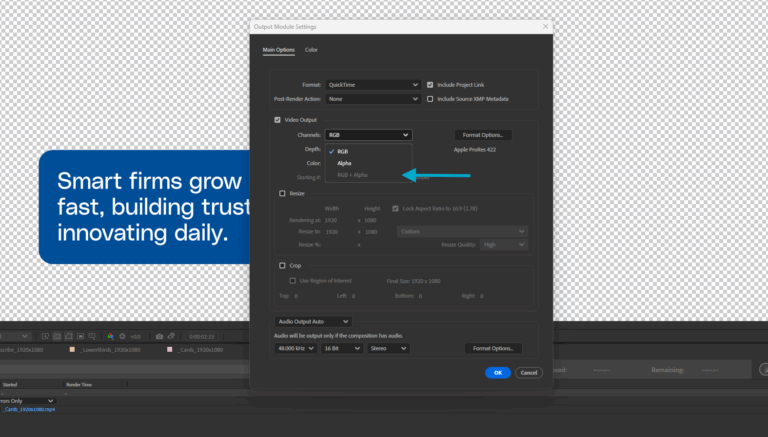Close the Output Module Settings dialog

[545, 26]
